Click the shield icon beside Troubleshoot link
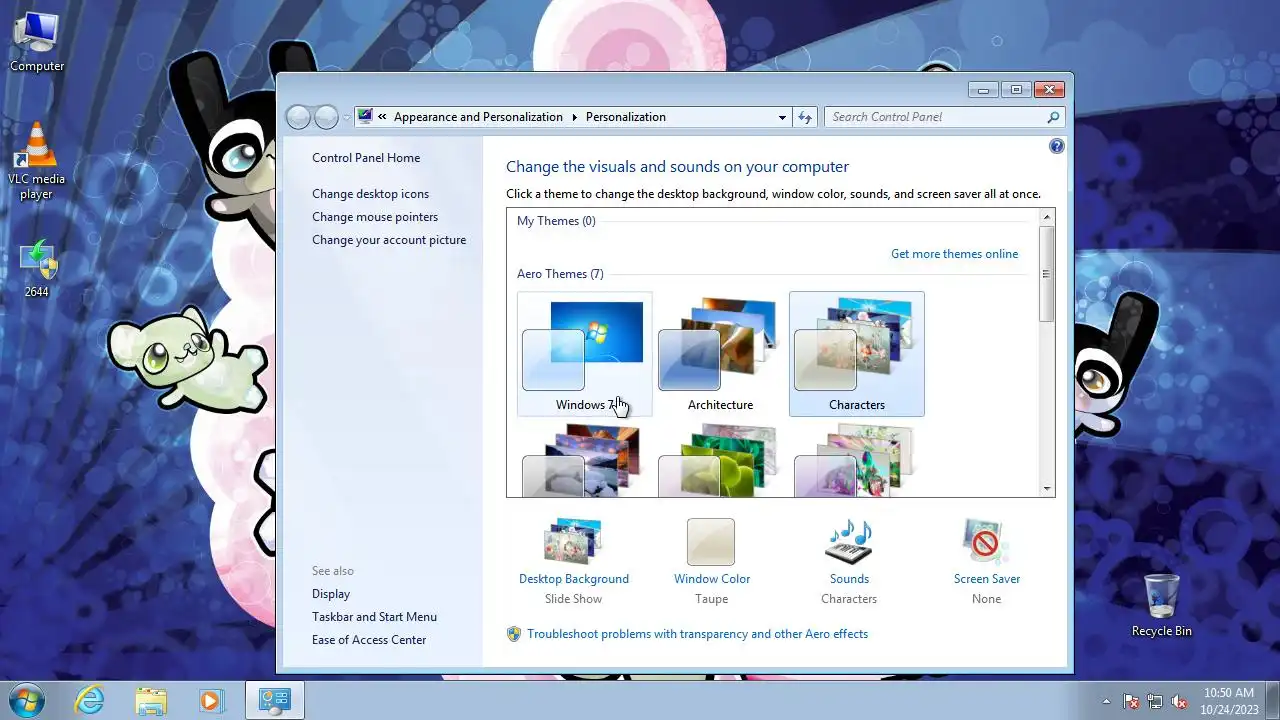The height and width of the screenshot is (720, 1280). click(514, 634)
